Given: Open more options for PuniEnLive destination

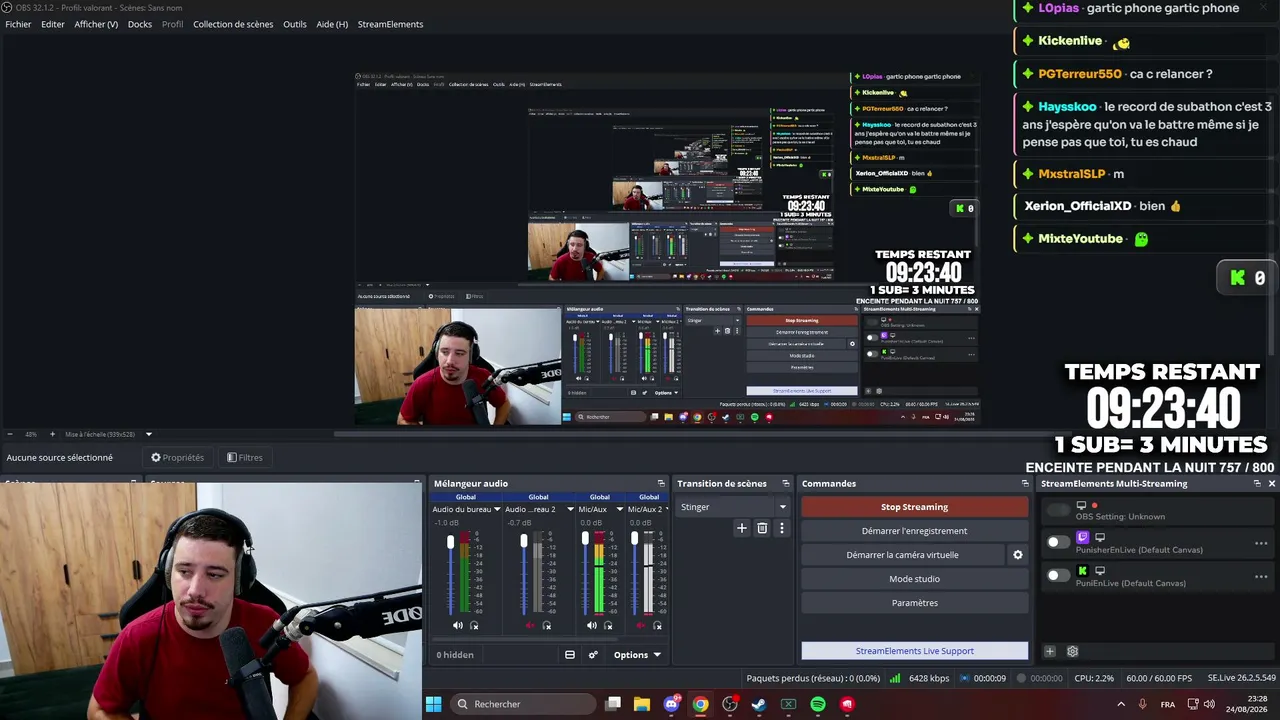Looking at the screenshot, I should click(1261, 576).
